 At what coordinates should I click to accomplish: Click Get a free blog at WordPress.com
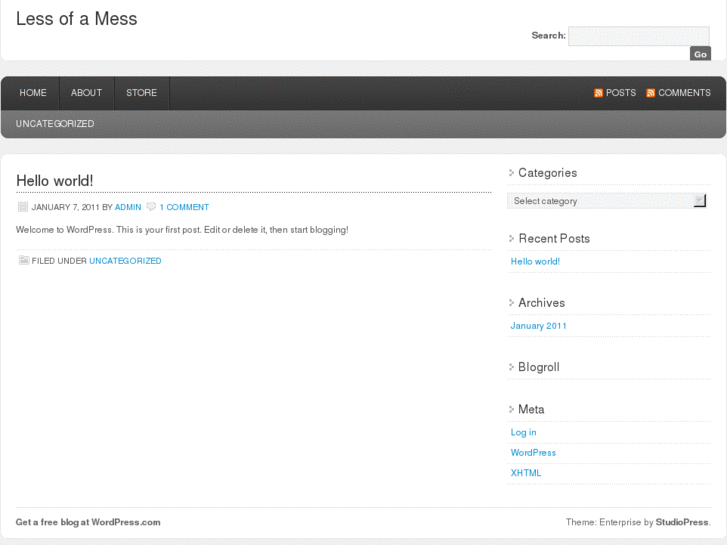[88, 522]
